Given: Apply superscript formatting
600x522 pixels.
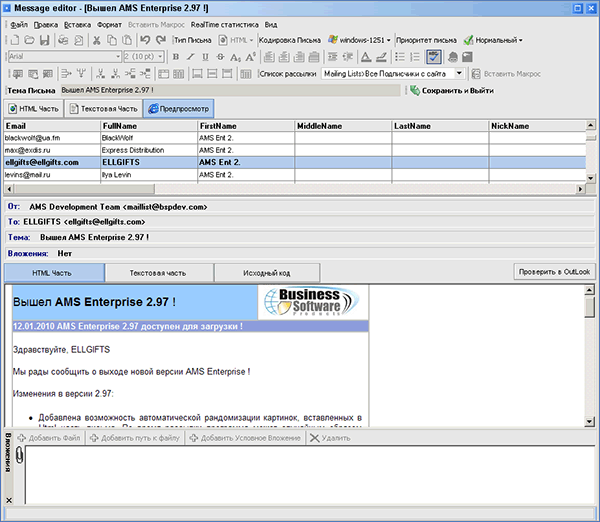Looking at the screenshot, I should (251, 57).
